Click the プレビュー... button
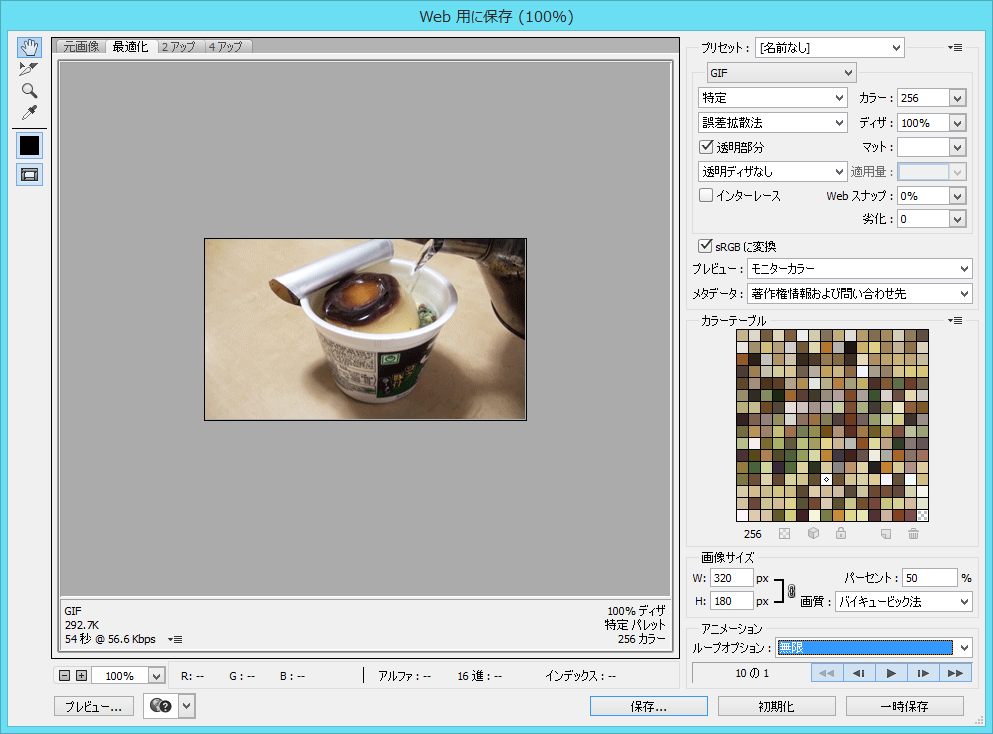 pos(94,706)
